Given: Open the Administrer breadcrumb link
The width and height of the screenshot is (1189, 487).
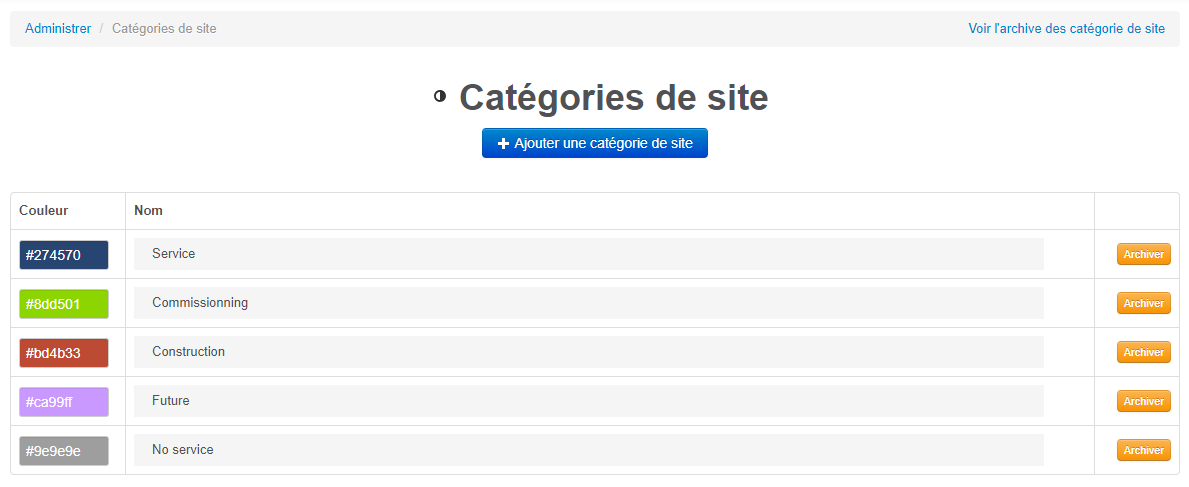Looking at the screenshot, I should (58, 29).
